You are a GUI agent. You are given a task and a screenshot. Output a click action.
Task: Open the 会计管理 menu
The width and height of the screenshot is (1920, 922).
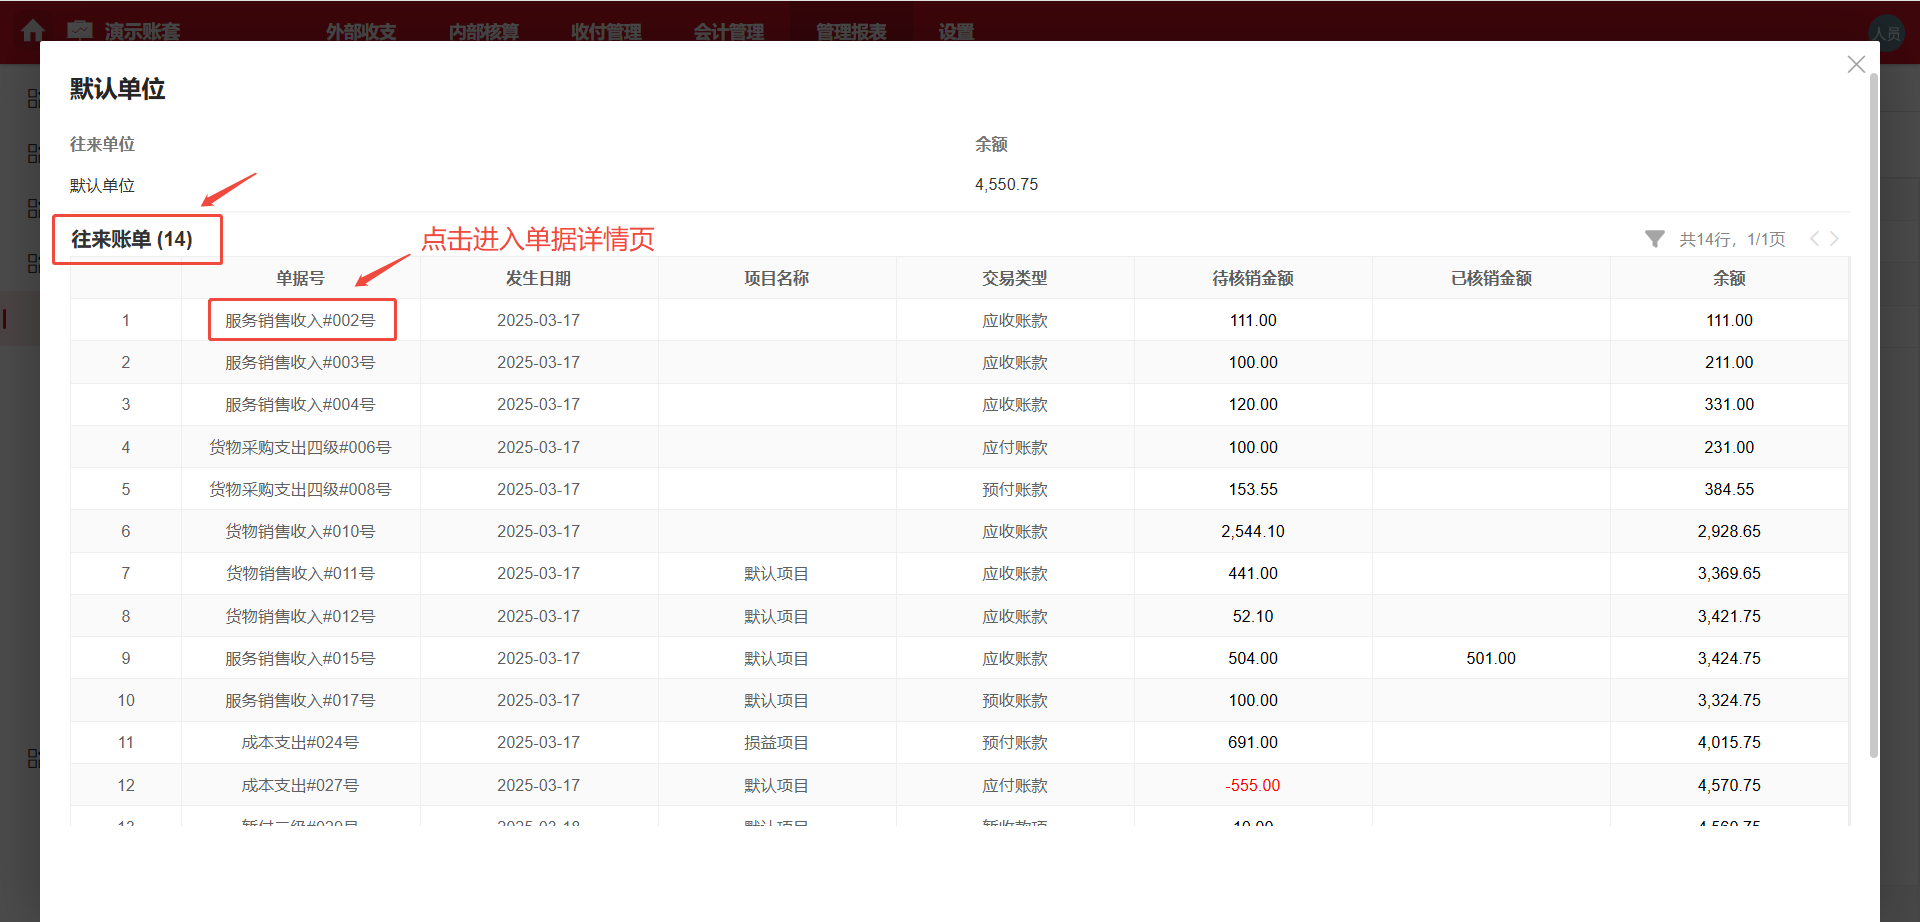tap(729, 31)
